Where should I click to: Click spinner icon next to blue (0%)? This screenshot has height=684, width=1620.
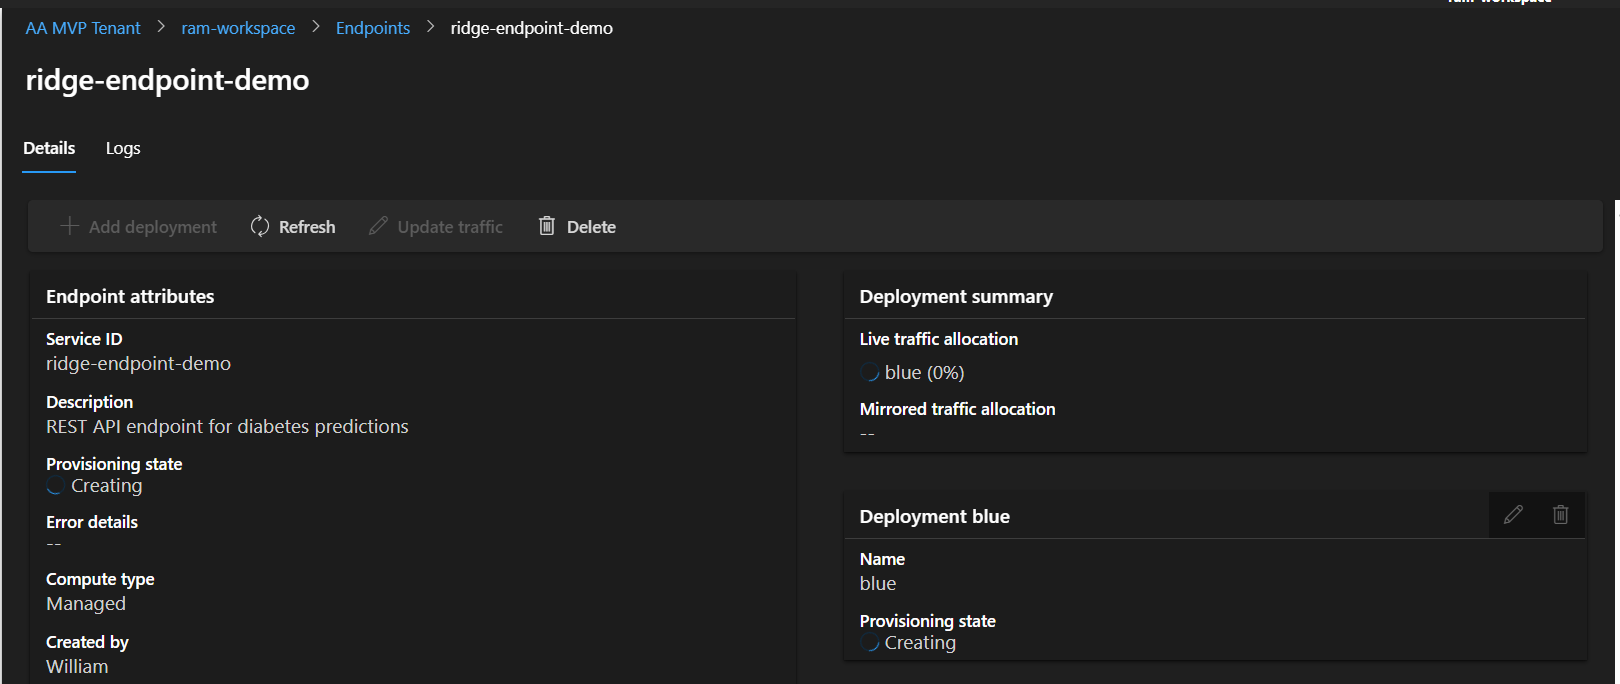tap(870, 373)
